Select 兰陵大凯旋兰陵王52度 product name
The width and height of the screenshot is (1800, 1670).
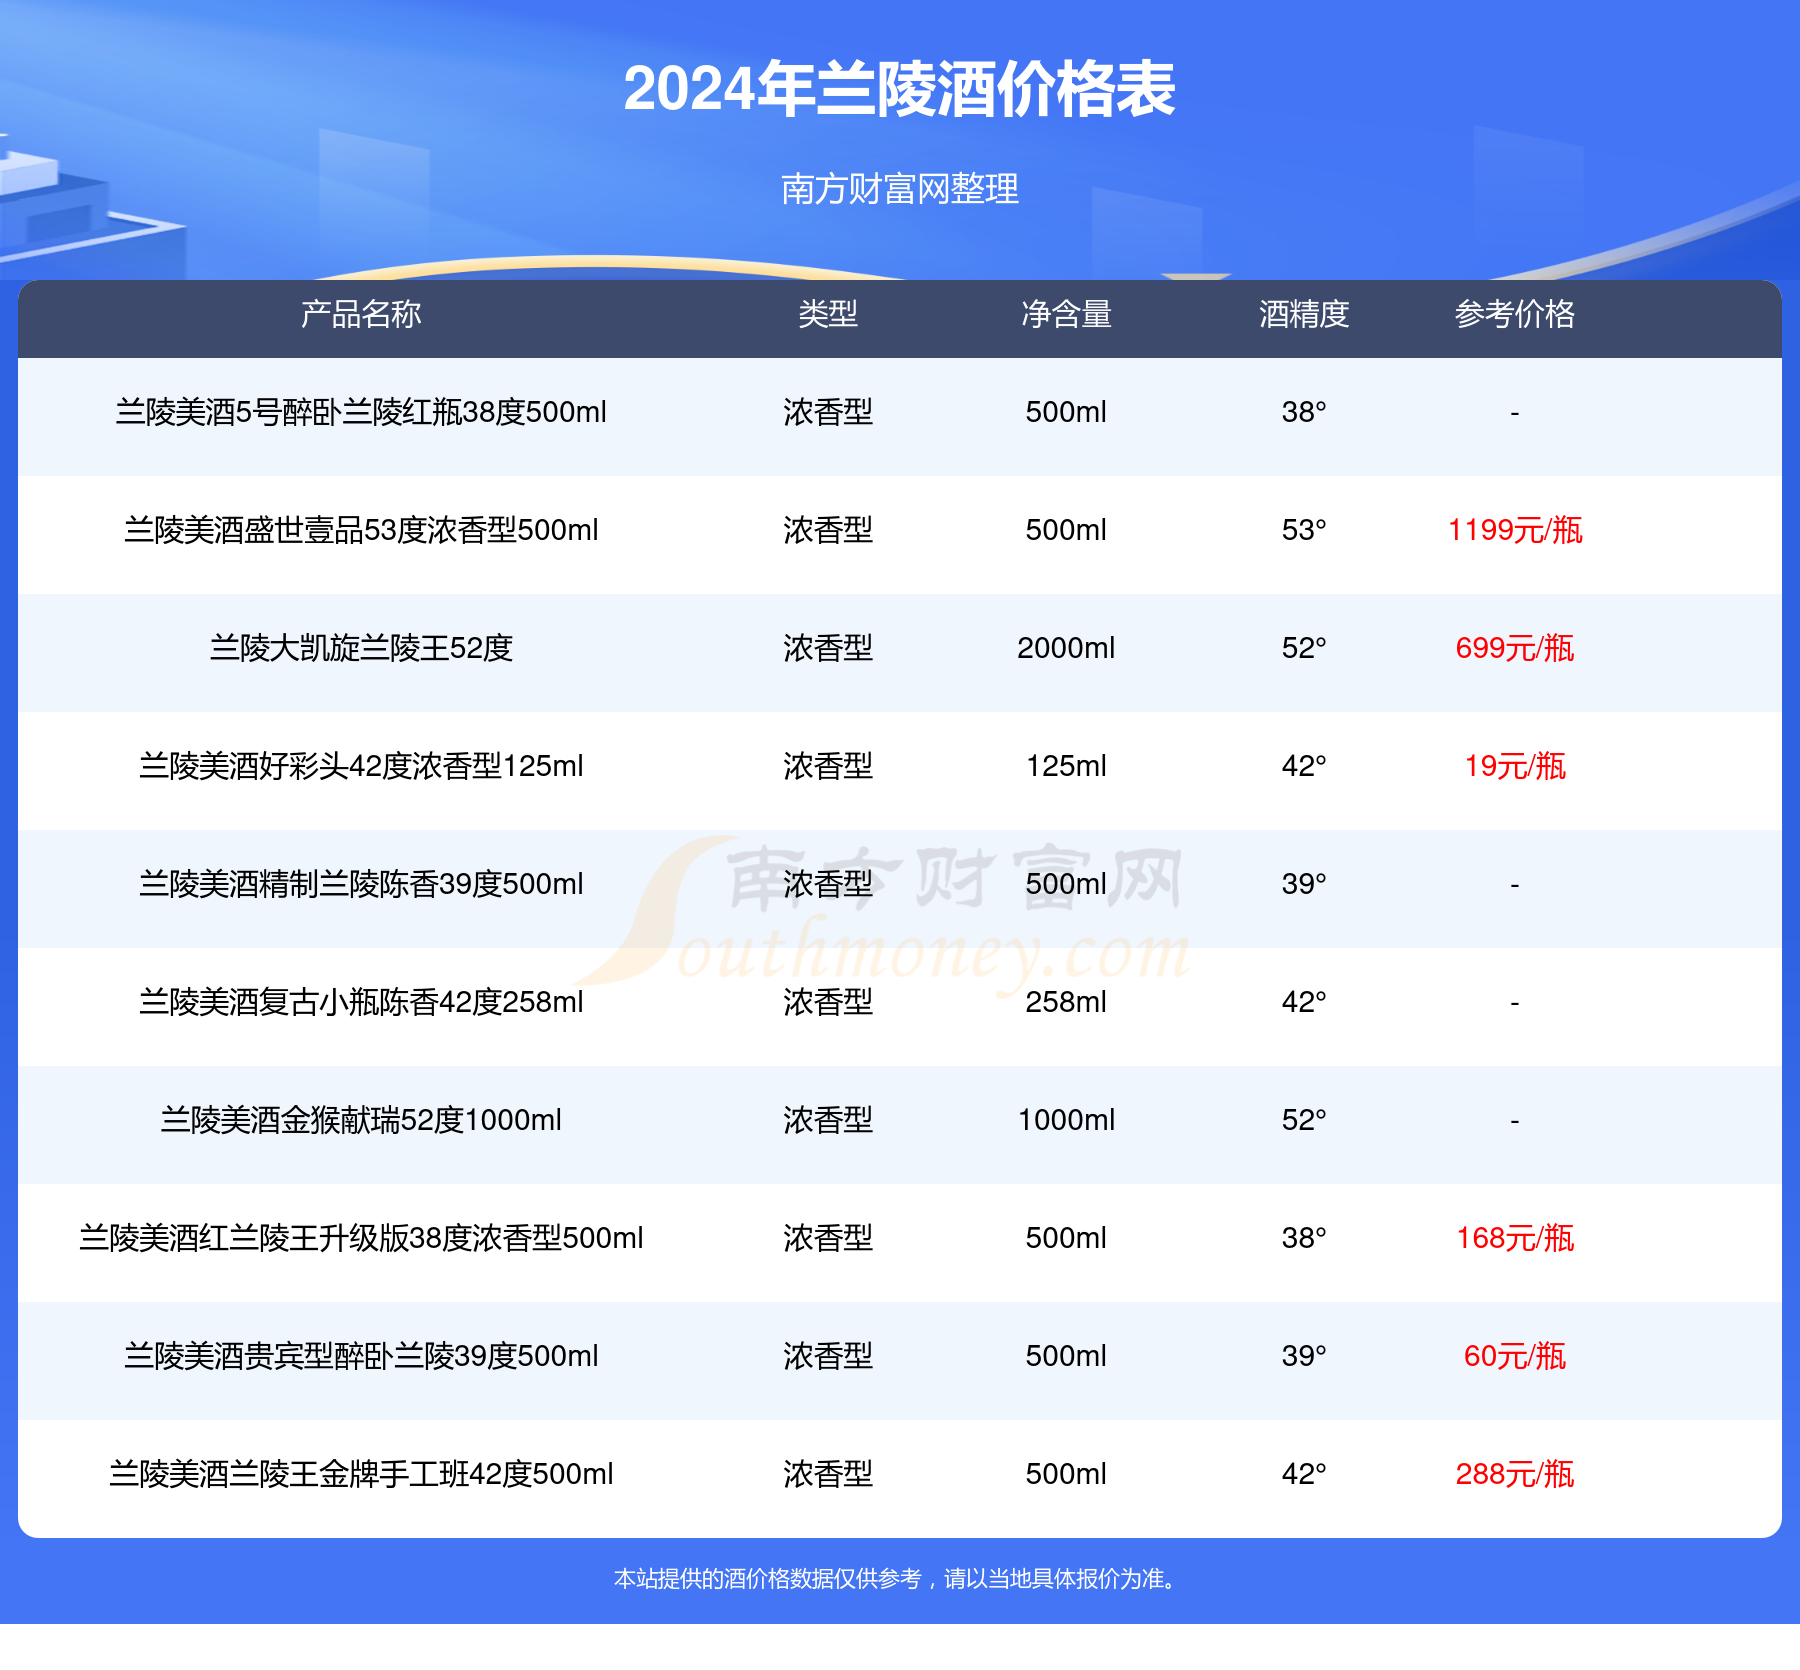361,648
